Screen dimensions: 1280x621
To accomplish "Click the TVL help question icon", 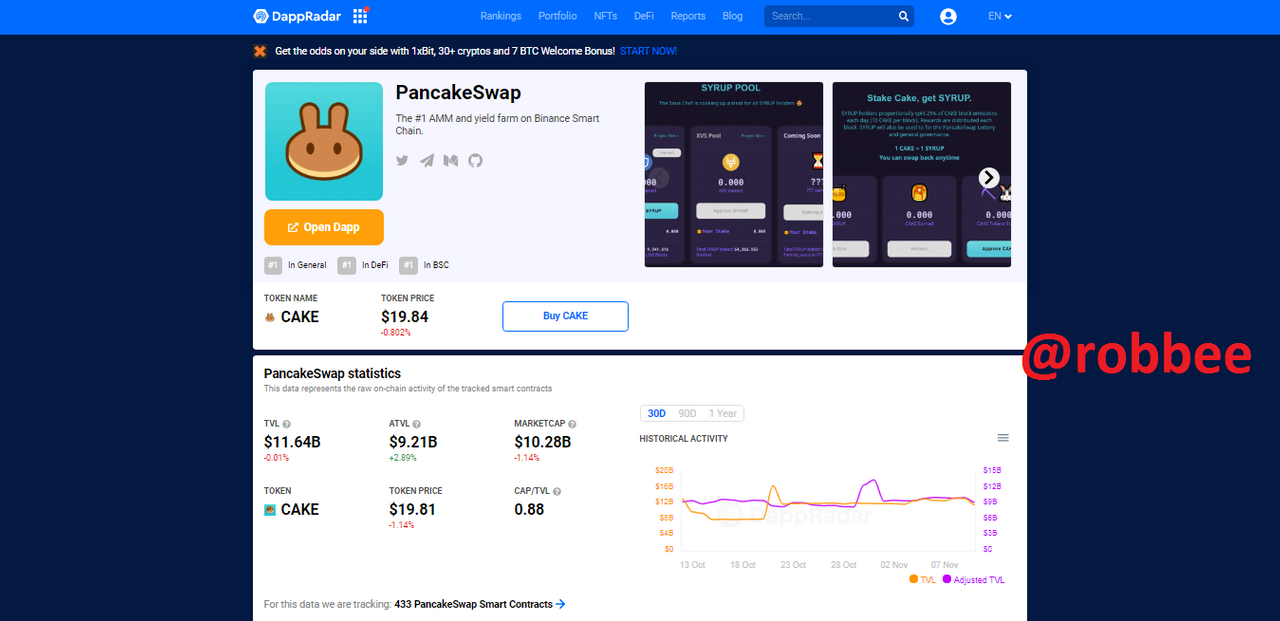I will point(286,424).
